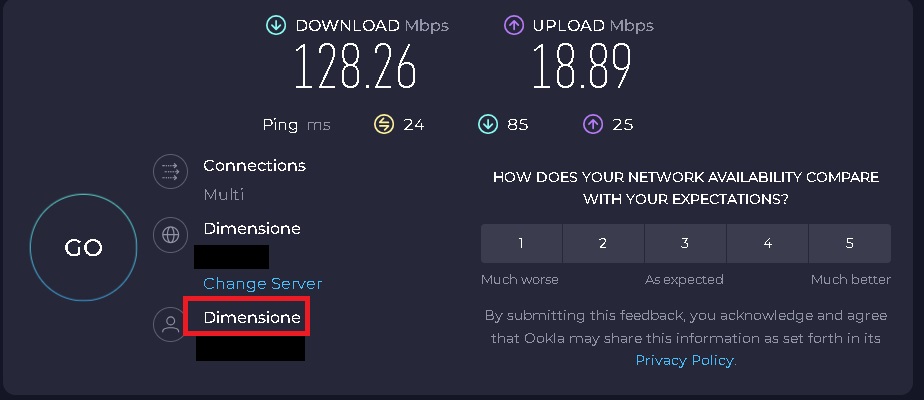Click the upload arrow icon

pyautogui.click(x=514, y=25)
